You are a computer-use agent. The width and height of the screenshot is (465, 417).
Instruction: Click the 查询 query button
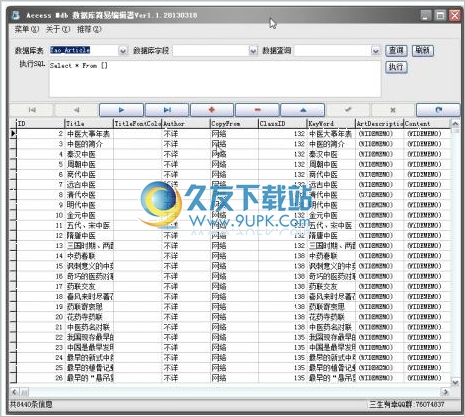(396, 51)
